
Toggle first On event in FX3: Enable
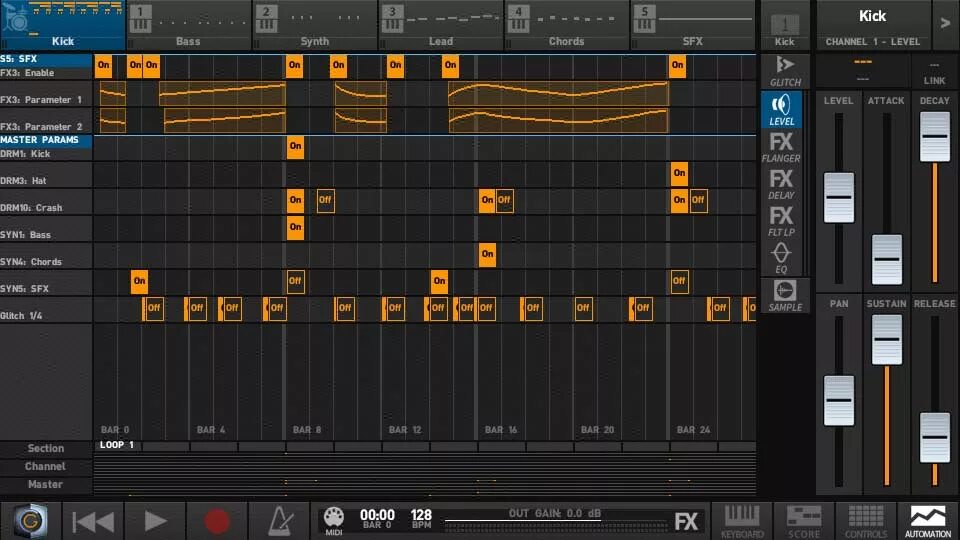pos(103,66)
